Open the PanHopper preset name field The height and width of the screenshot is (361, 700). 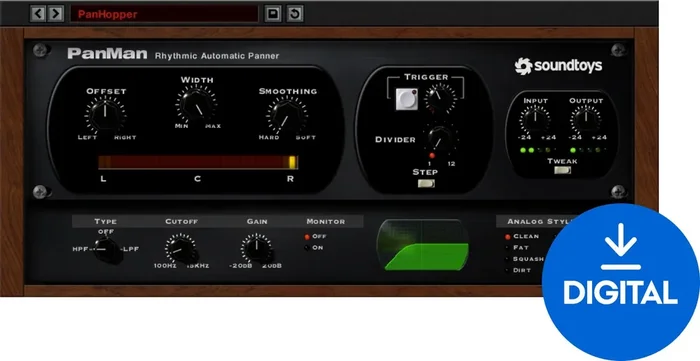pos(164,14)
